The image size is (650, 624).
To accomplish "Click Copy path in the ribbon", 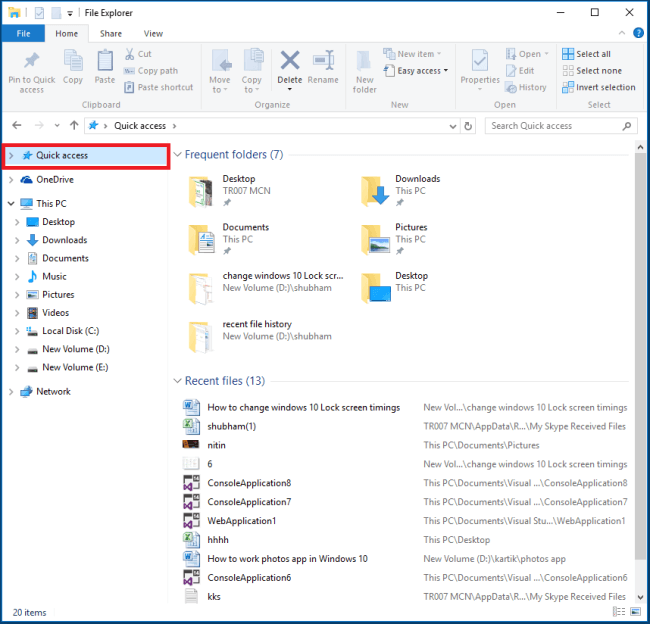I will click(x=151, y=71).
